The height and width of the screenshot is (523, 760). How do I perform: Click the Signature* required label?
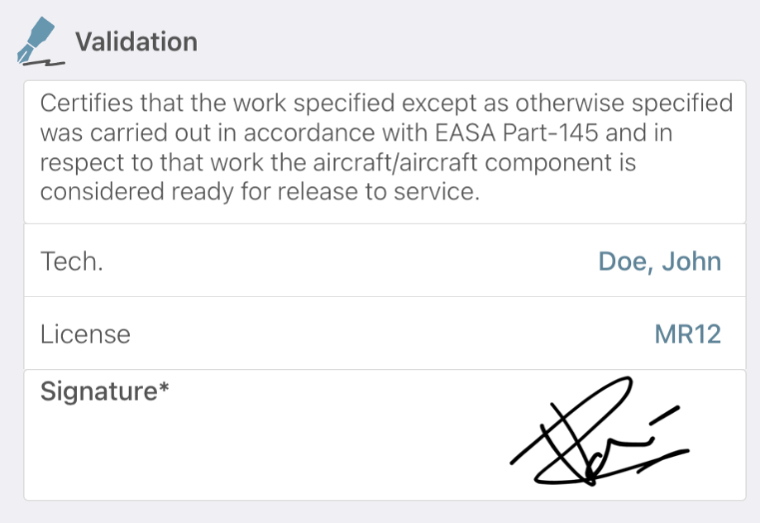(105, 391)
